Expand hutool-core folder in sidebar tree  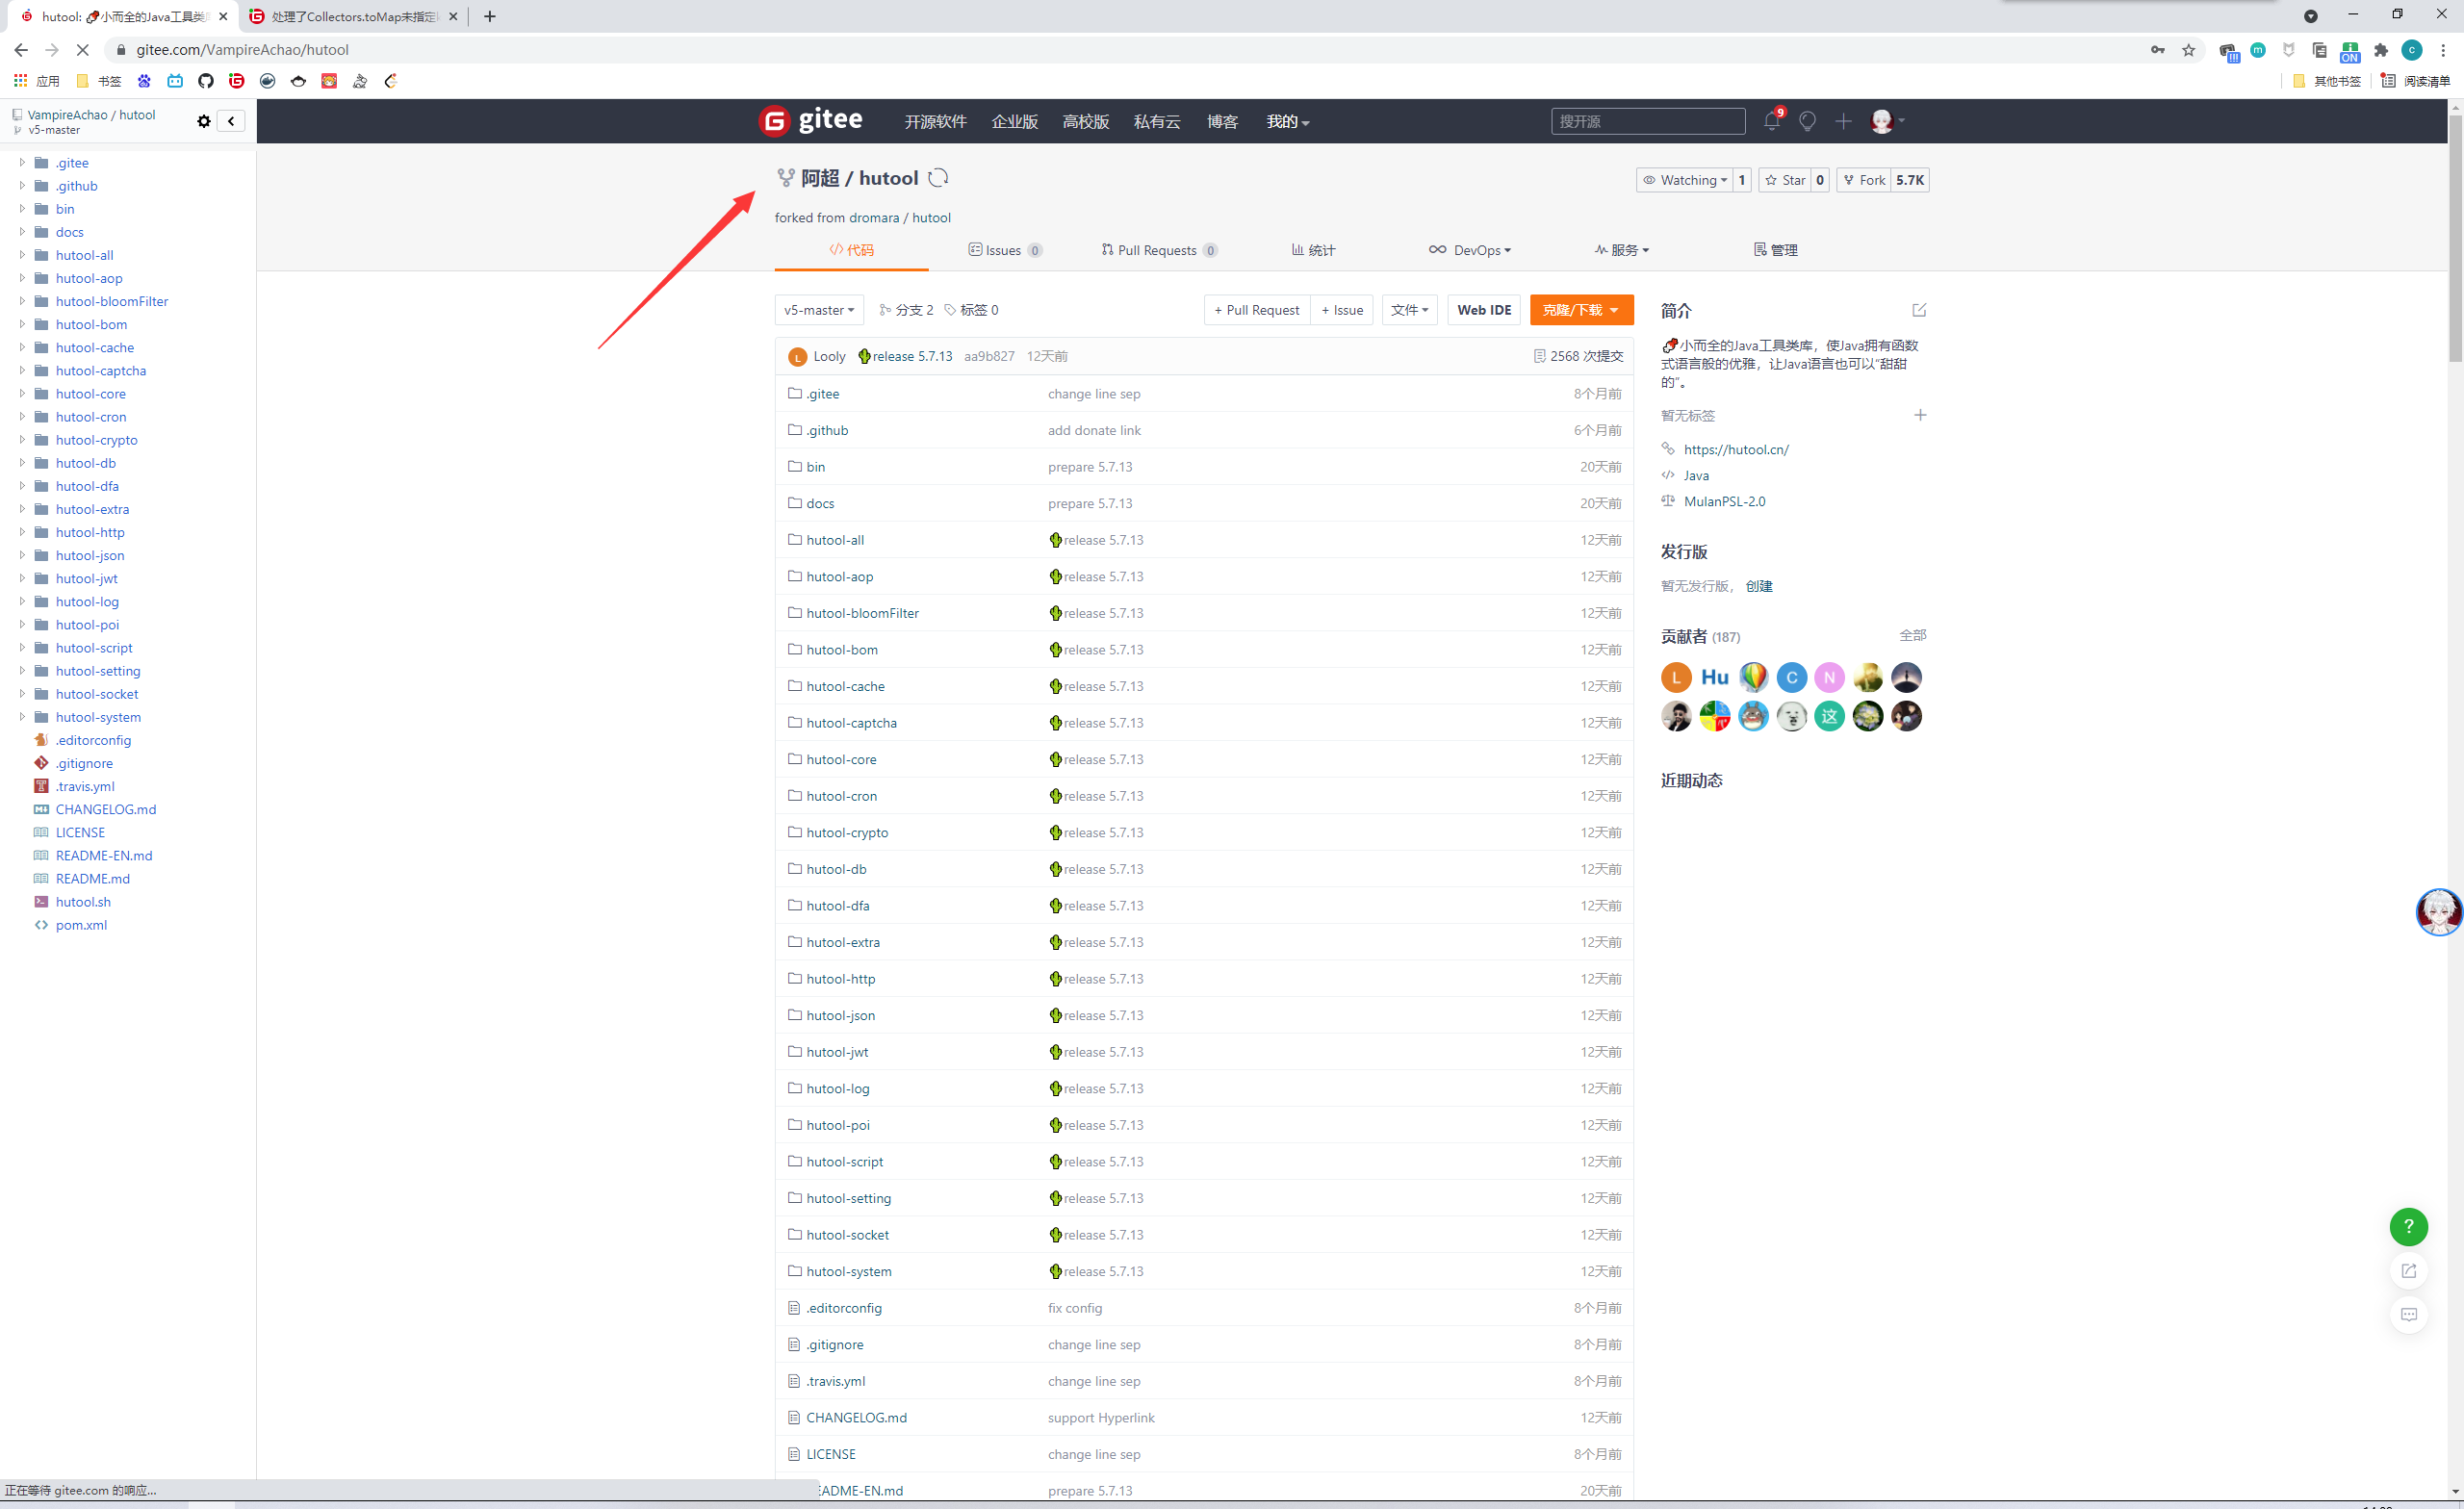tap(22, 394)
